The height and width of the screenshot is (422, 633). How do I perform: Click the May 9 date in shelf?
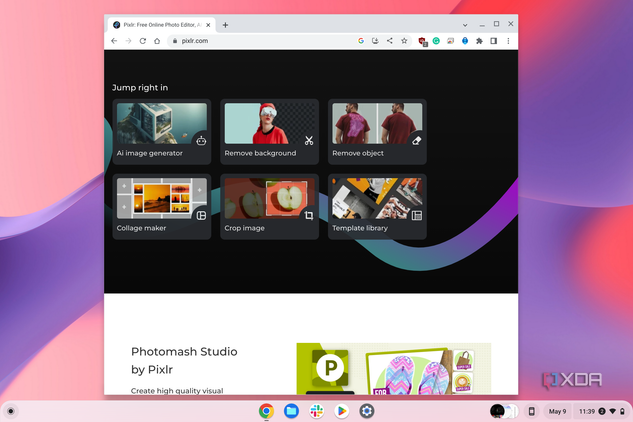[557, 411]
